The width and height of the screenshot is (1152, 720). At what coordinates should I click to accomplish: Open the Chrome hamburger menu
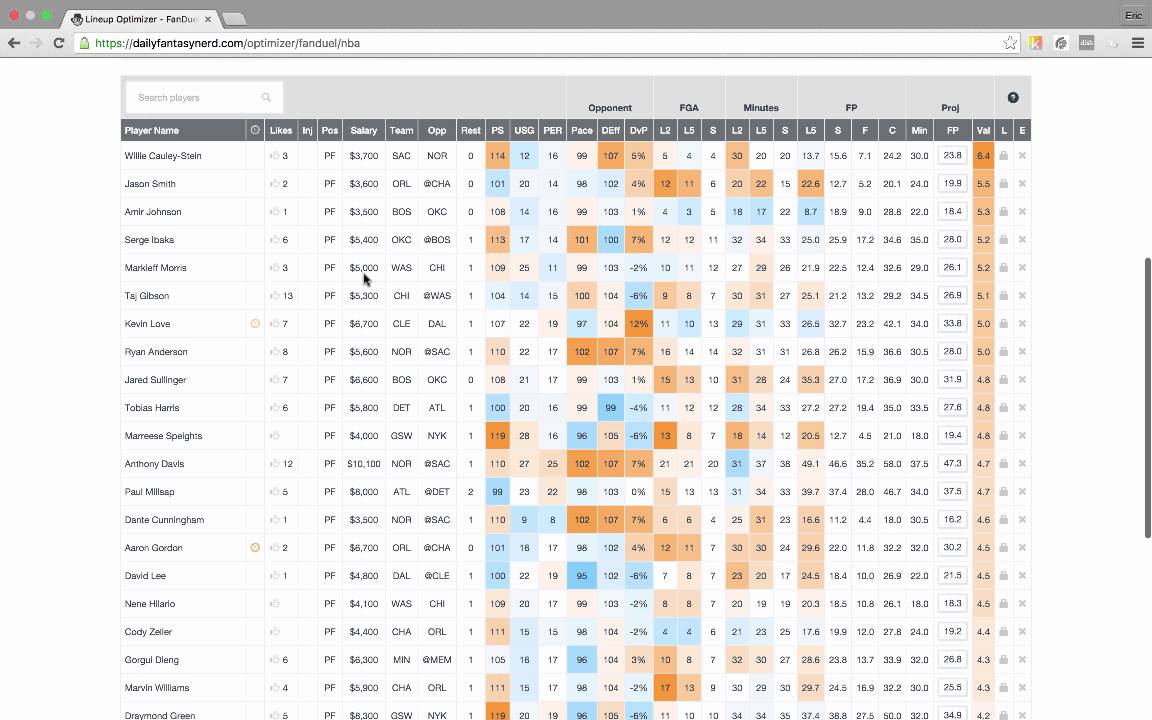pos(1137,43)
